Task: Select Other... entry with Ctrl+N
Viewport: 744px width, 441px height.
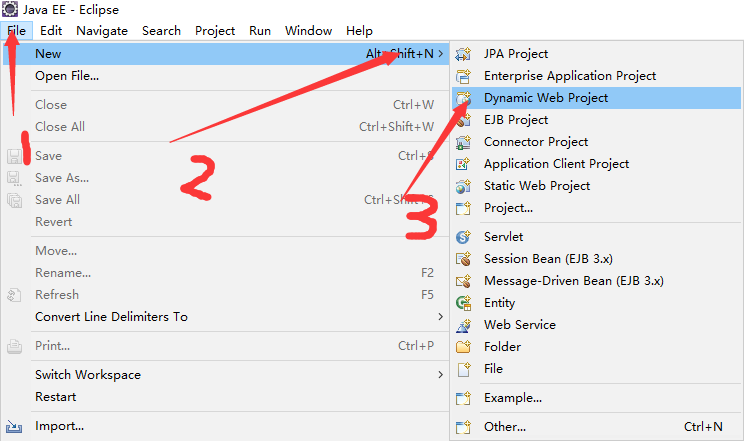Action: pos(596,427)
